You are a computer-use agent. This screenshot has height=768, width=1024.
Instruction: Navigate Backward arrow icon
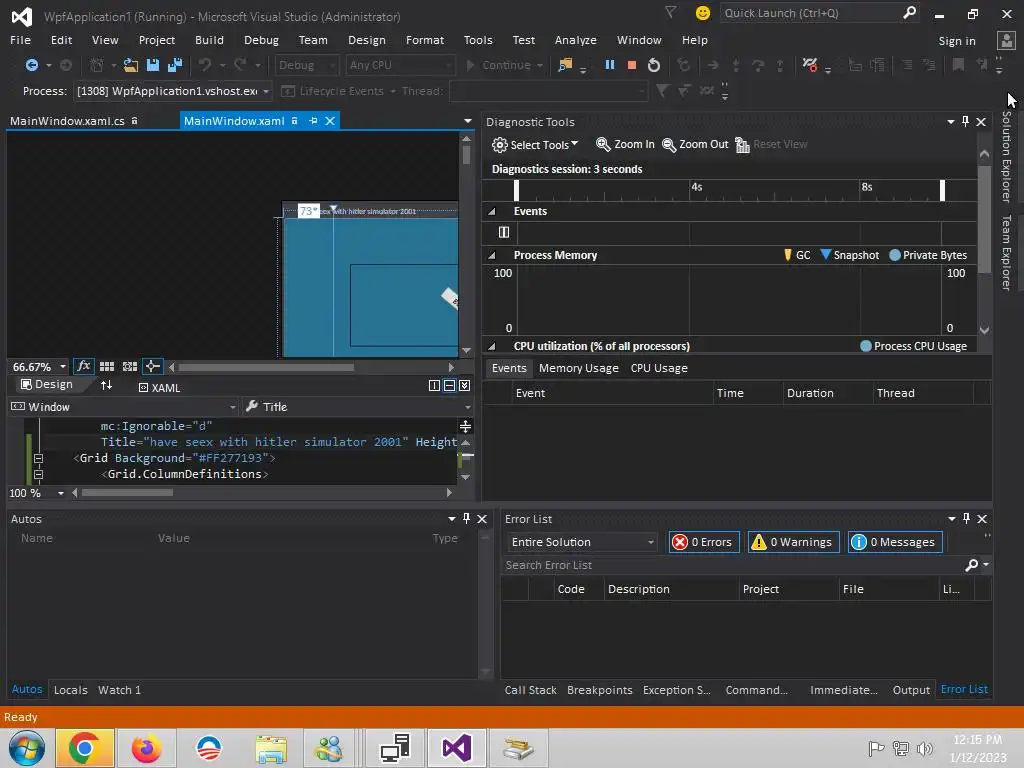[x=31, y=65]
